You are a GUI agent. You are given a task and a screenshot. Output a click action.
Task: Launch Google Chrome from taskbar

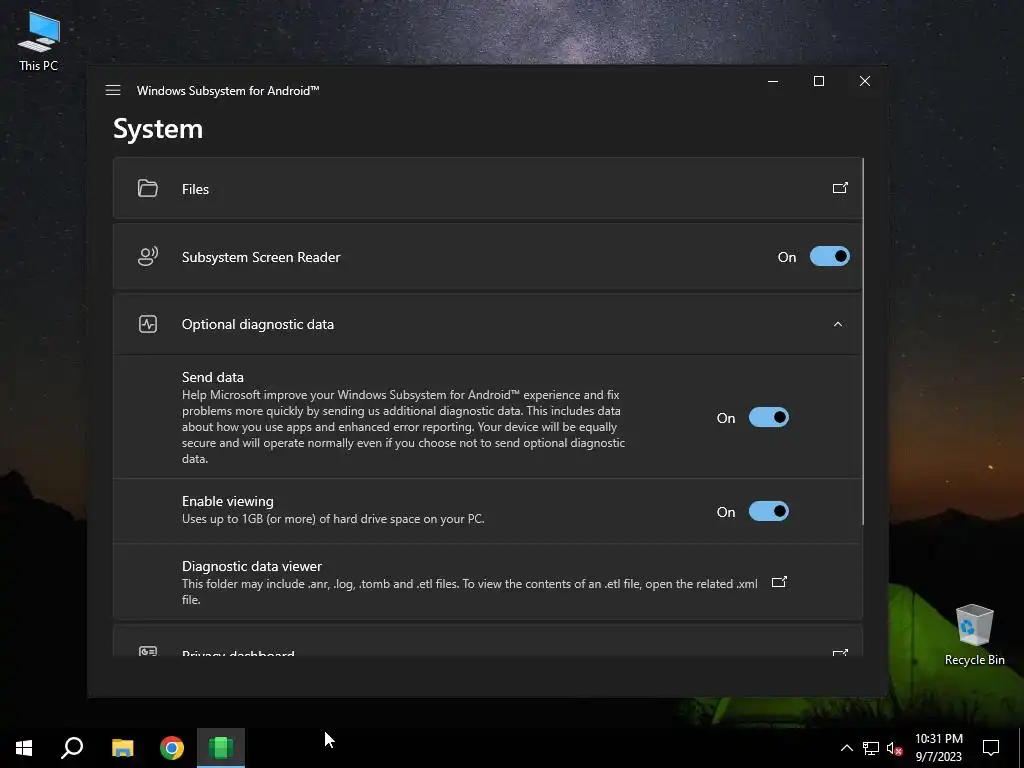(172, 748)
